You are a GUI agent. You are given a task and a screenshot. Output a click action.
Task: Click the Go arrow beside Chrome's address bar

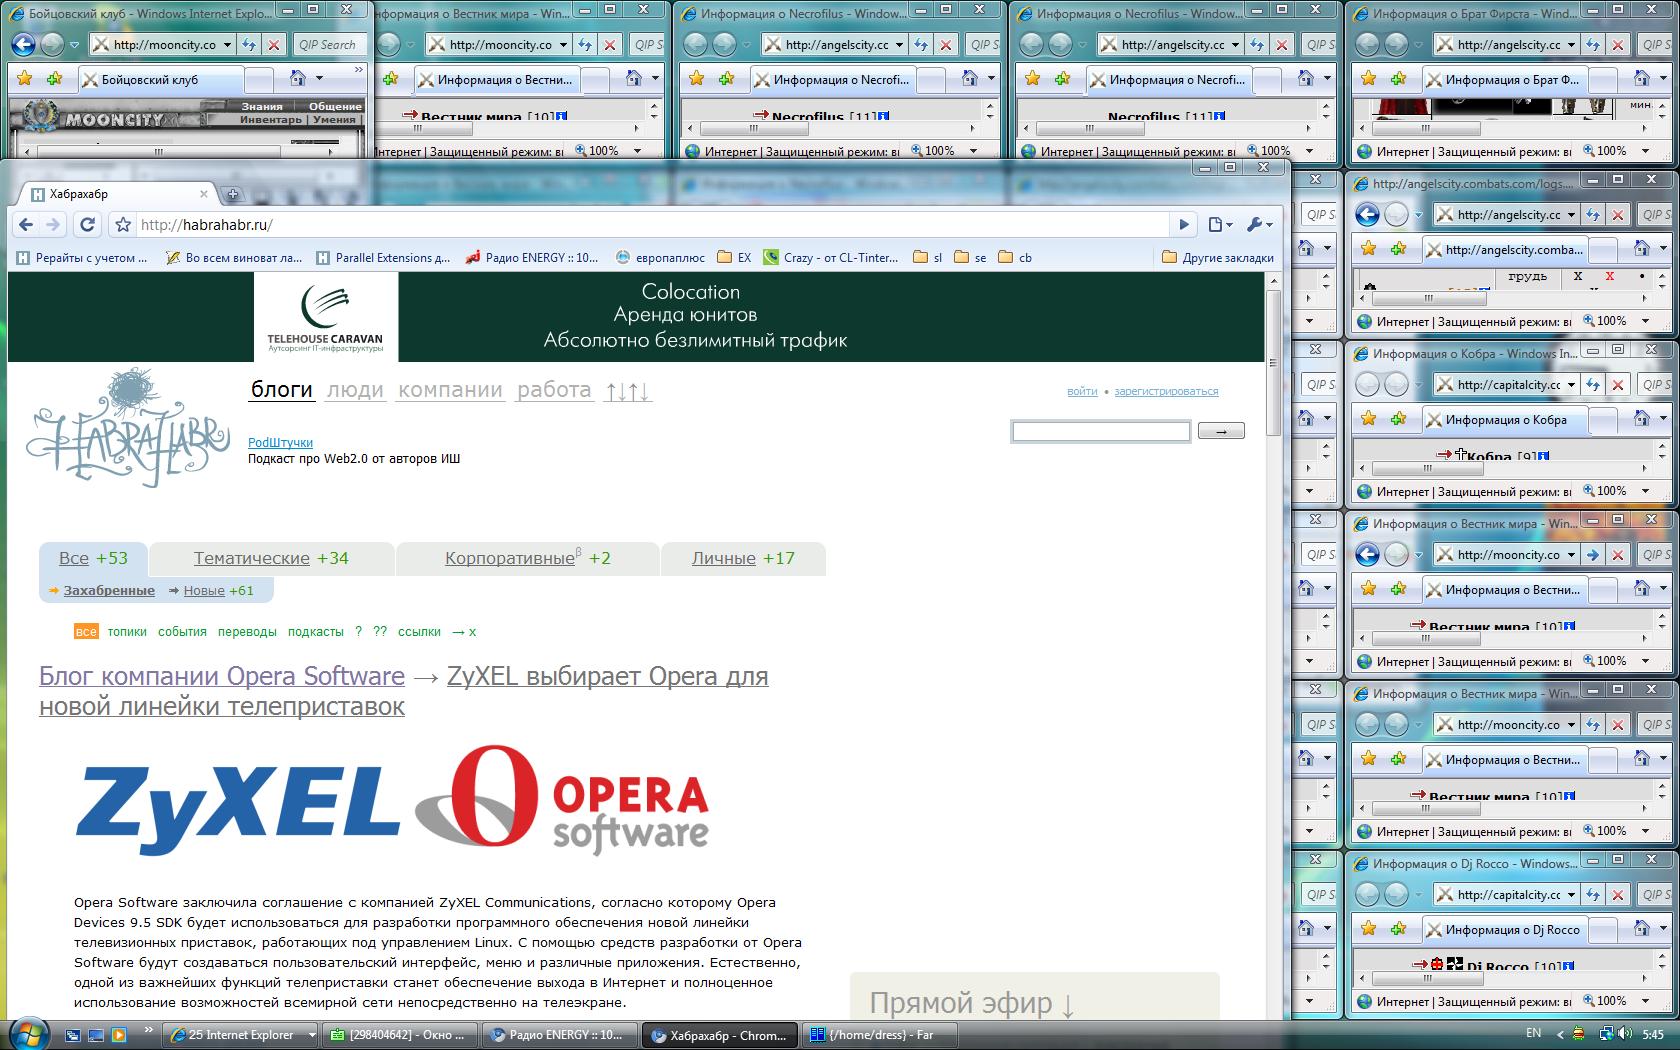(x=1184, y=225)
